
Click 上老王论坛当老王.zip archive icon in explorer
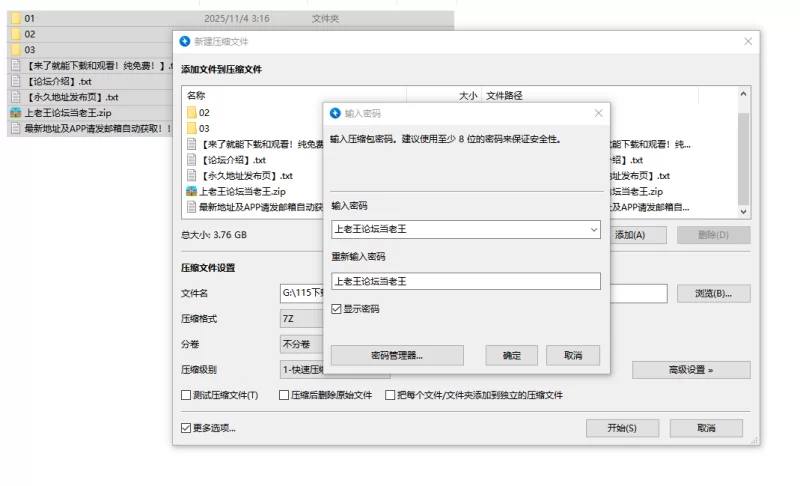click(x=16, y=113)
